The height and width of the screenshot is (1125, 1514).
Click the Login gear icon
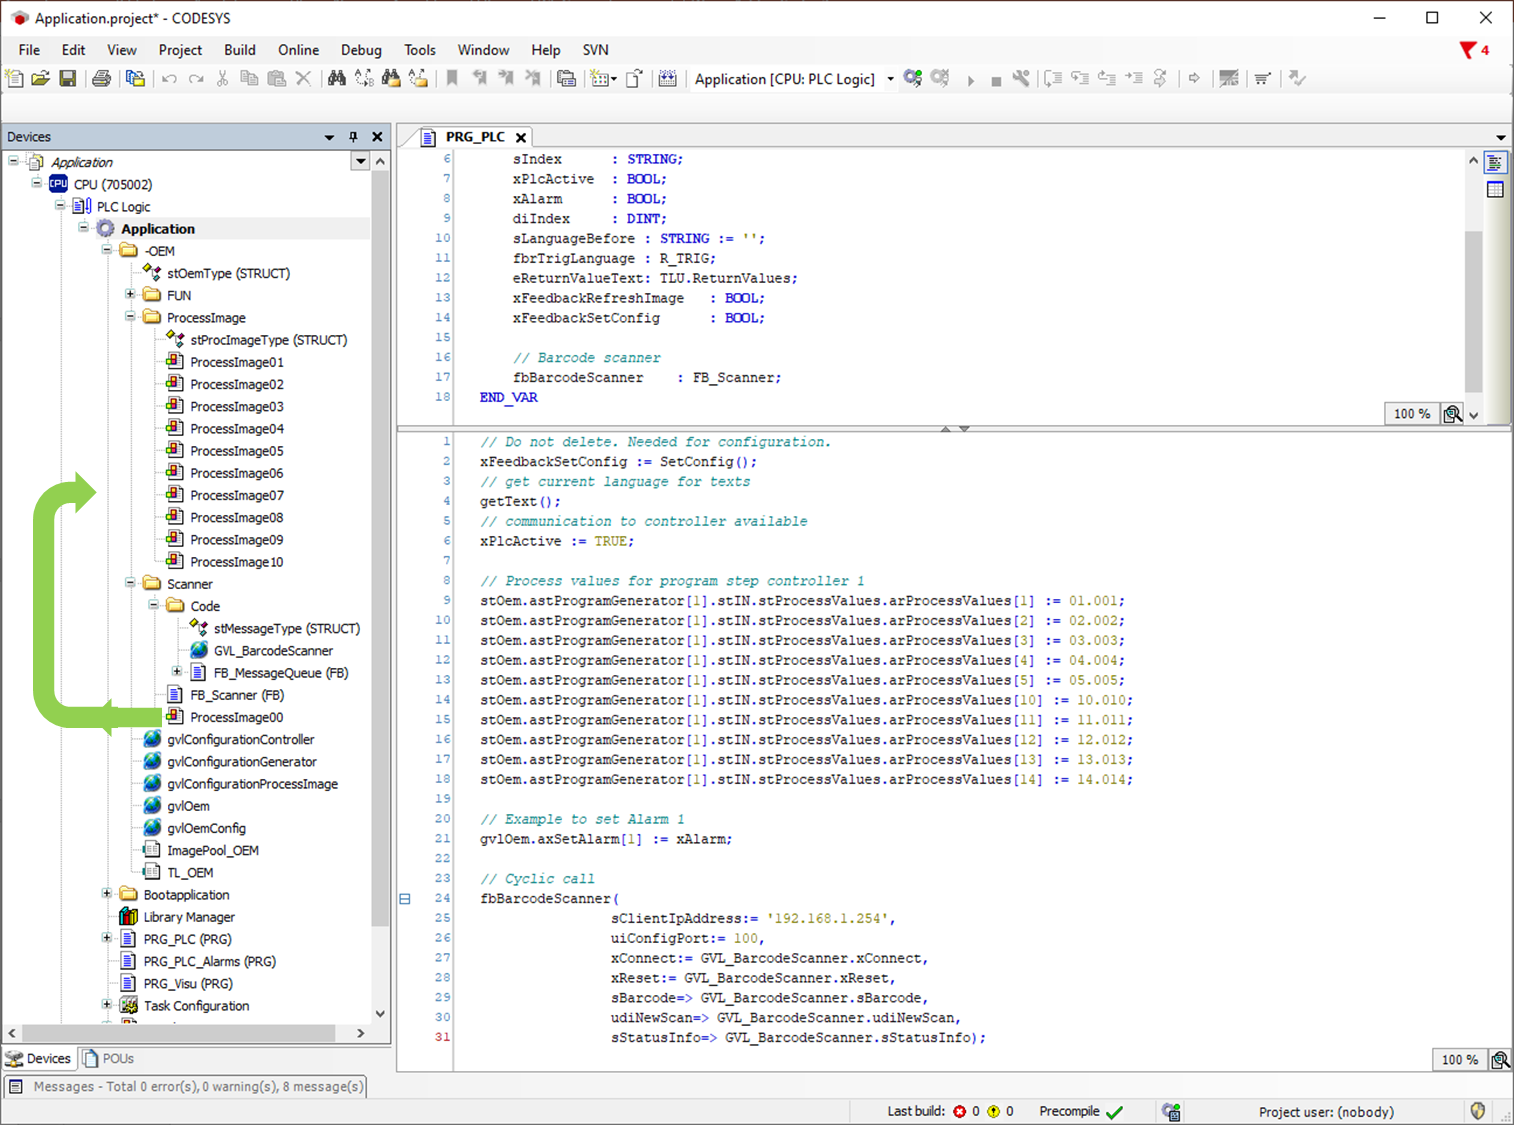pyautogui.click(x=912, y=79)
